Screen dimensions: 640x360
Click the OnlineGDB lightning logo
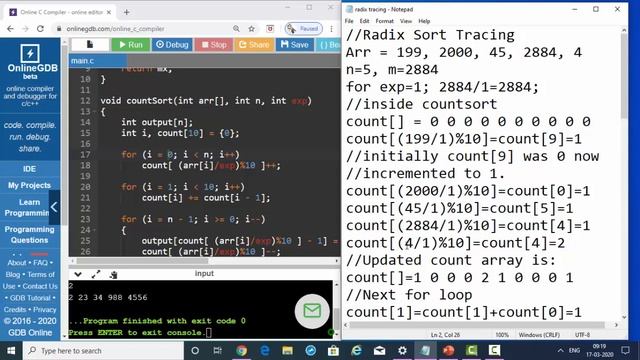click(x=30, y=53)
